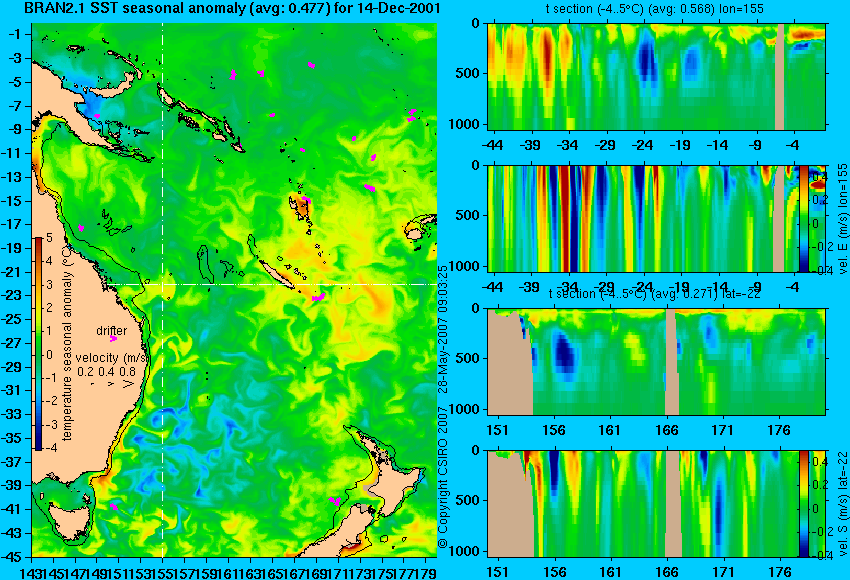Click the vel. S velocity colorbar
850x580 pixels.
coord(804,504)
